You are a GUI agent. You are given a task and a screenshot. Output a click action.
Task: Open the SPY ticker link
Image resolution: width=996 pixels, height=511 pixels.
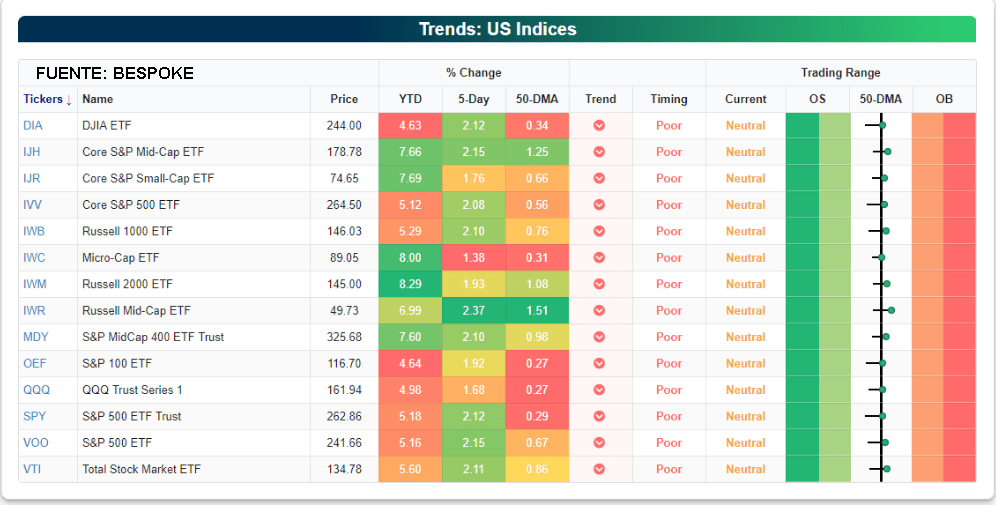pos(33,416)
